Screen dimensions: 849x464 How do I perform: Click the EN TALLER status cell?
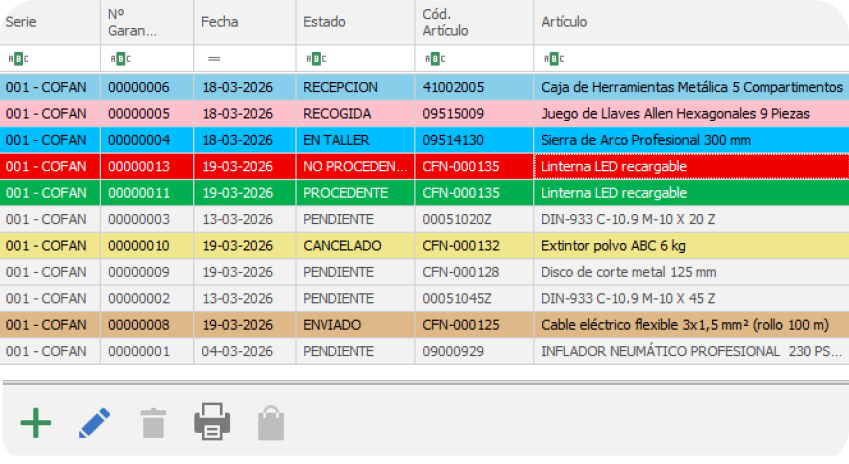pyautogui.click(x=355, y=140)
